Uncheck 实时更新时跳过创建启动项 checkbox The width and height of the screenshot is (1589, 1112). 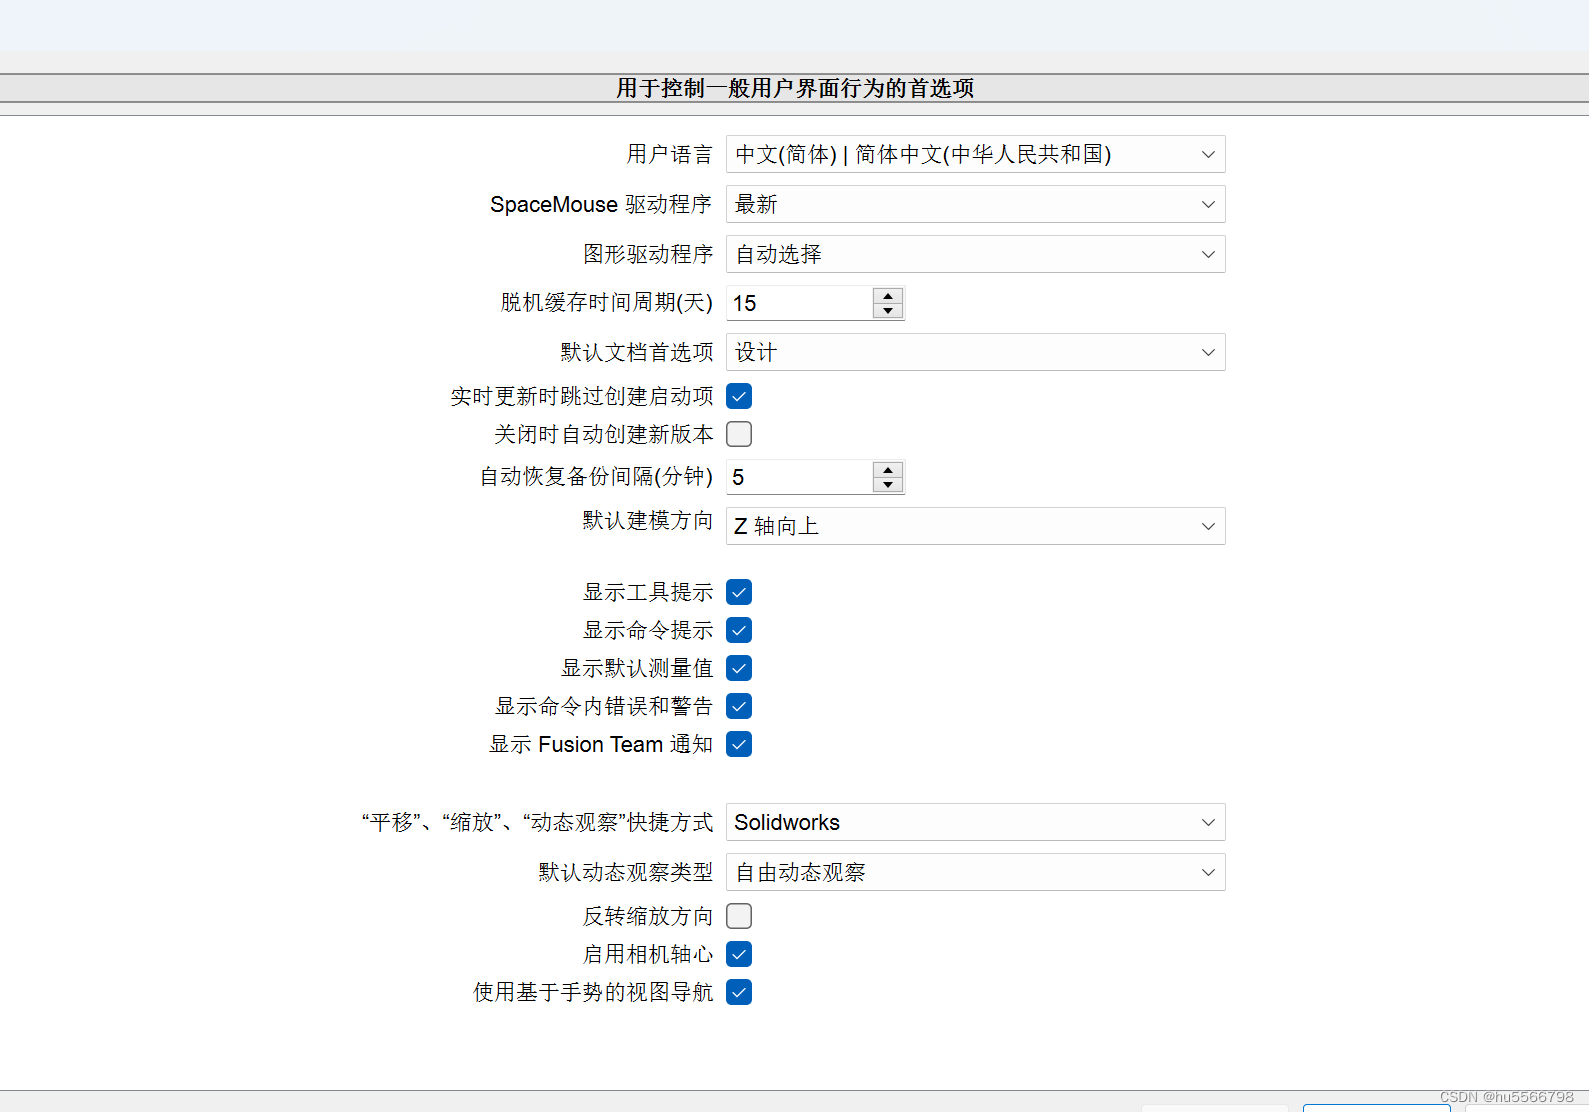point(739,396)
